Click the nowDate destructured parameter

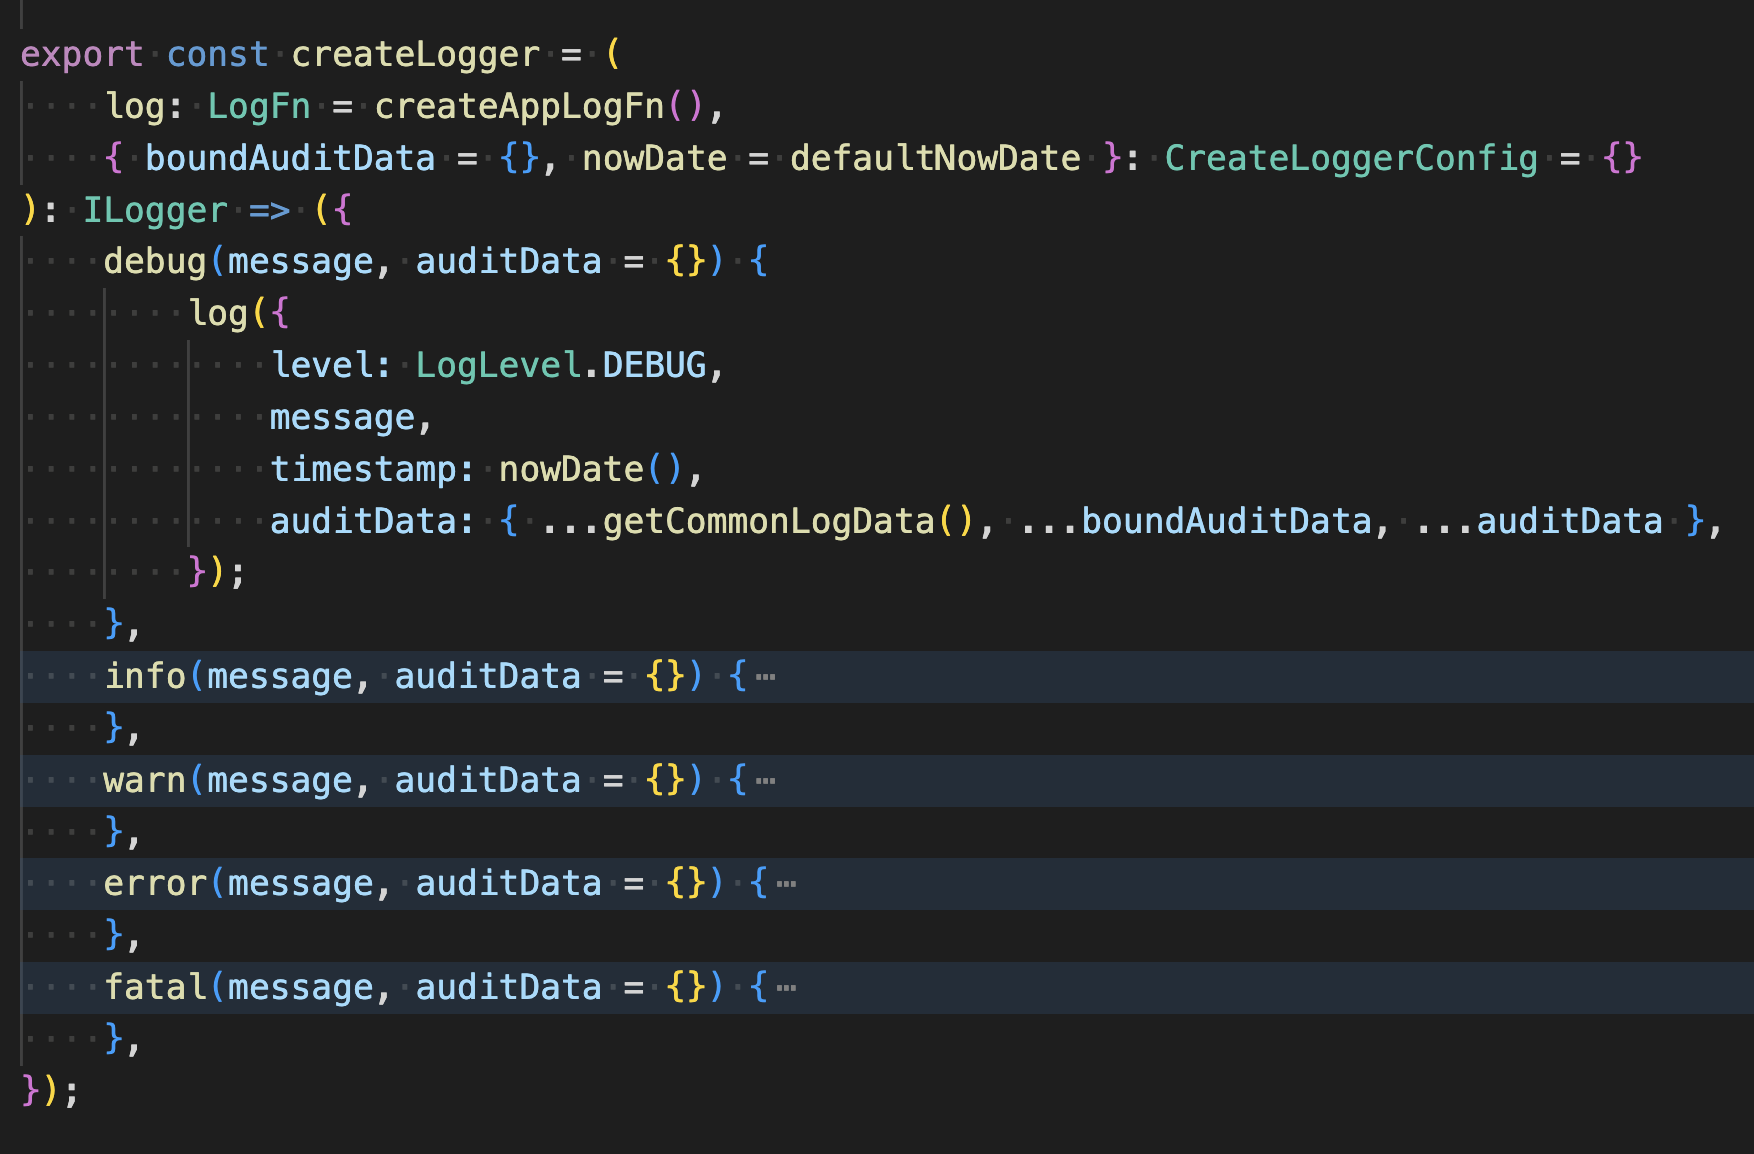654,158
